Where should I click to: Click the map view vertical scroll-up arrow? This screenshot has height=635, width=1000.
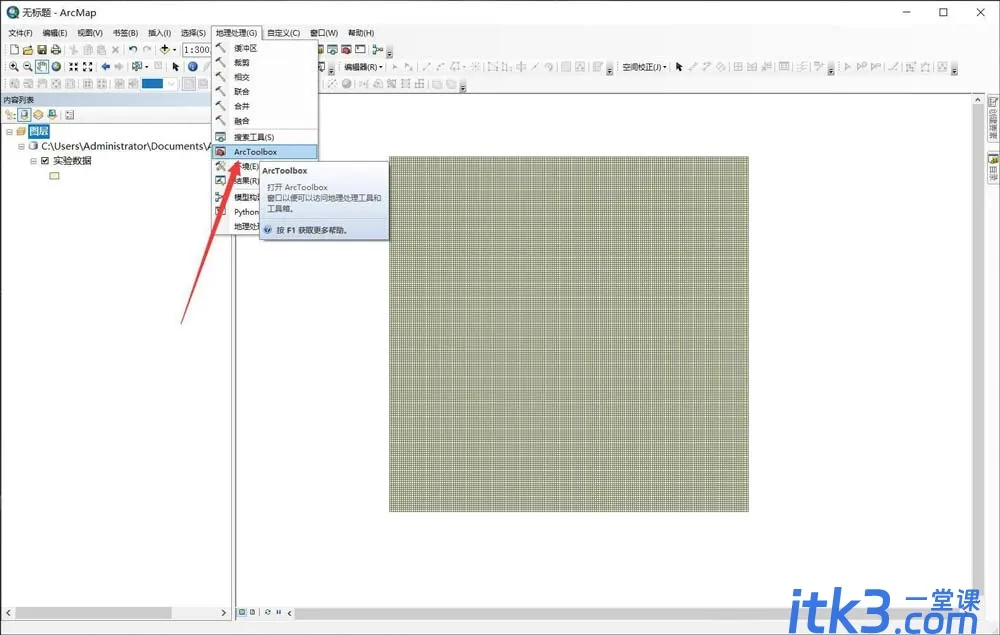pyautogui.click(x=978, y=100)
